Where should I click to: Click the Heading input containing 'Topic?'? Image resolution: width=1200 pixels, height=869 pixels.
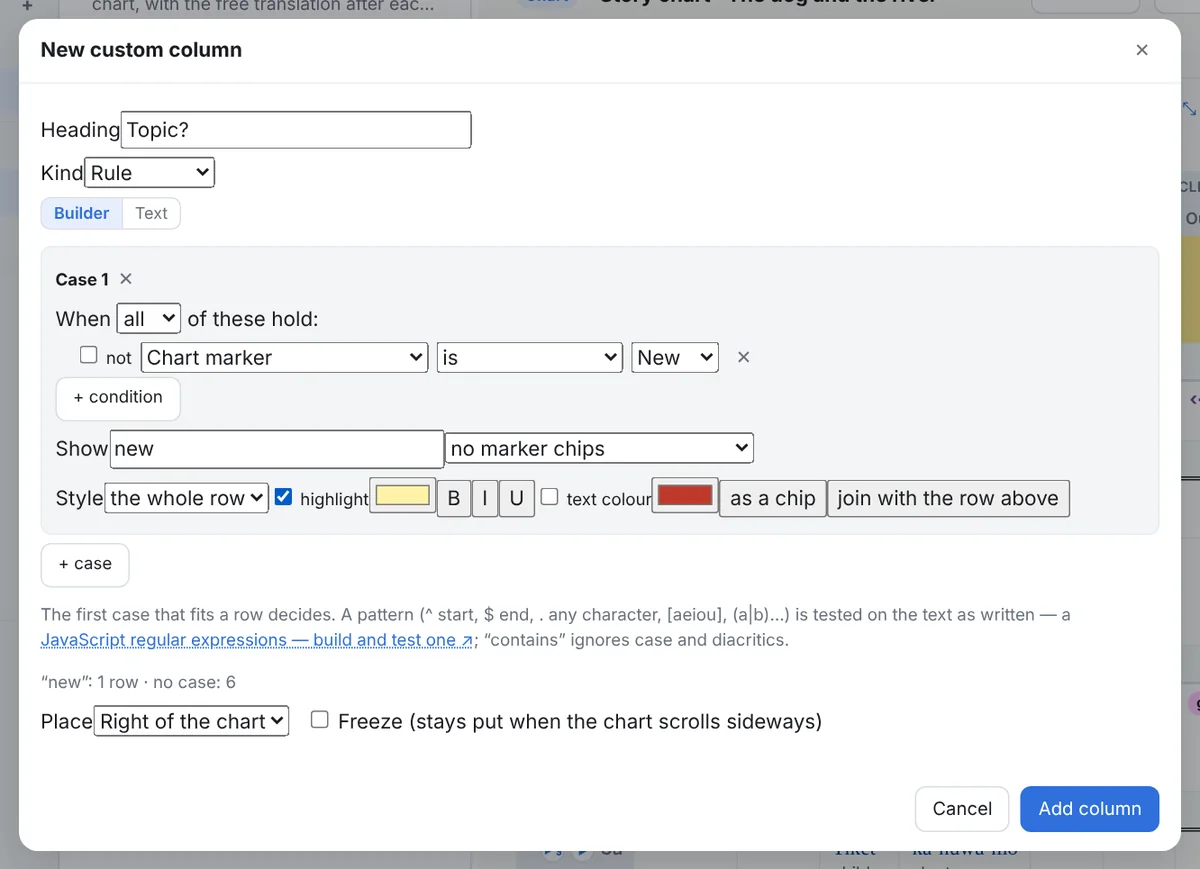tap(296, 130)
